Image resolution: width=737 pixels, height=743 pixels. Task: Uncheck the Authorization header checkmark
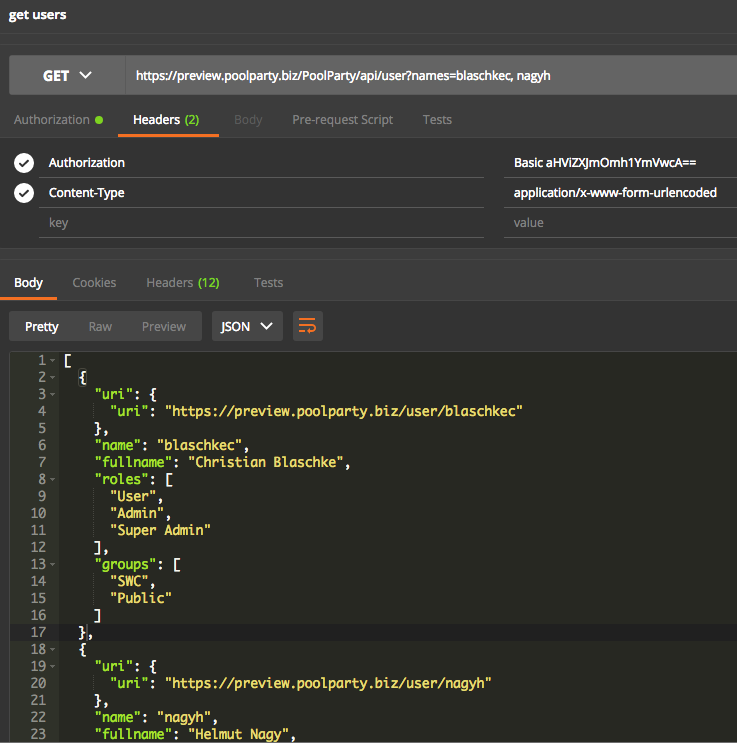(24, 163)
